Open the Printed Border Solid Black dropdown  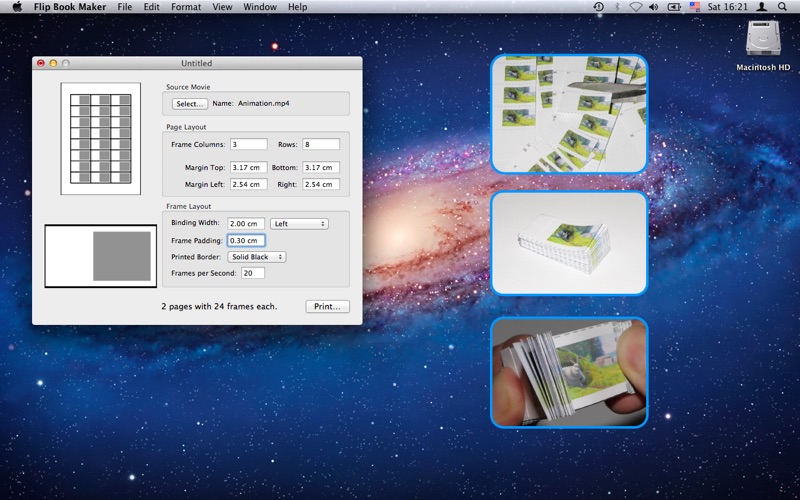click(257, 257)
